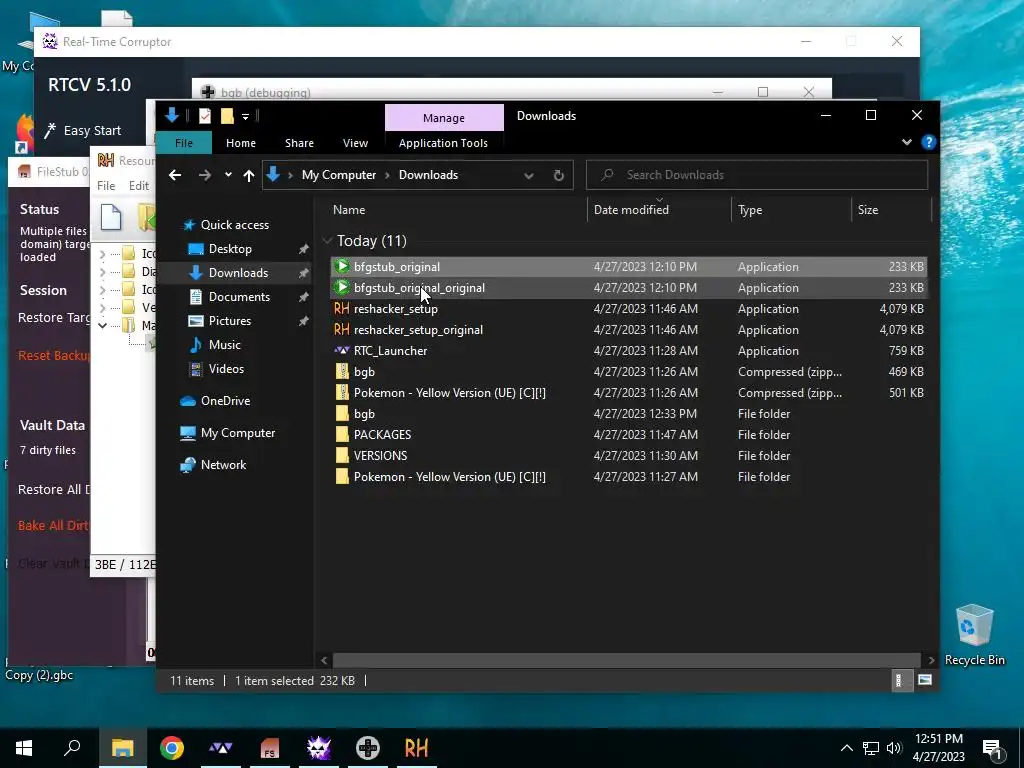
Task: Collapse the Today (11) group
Action: point(327,241)
